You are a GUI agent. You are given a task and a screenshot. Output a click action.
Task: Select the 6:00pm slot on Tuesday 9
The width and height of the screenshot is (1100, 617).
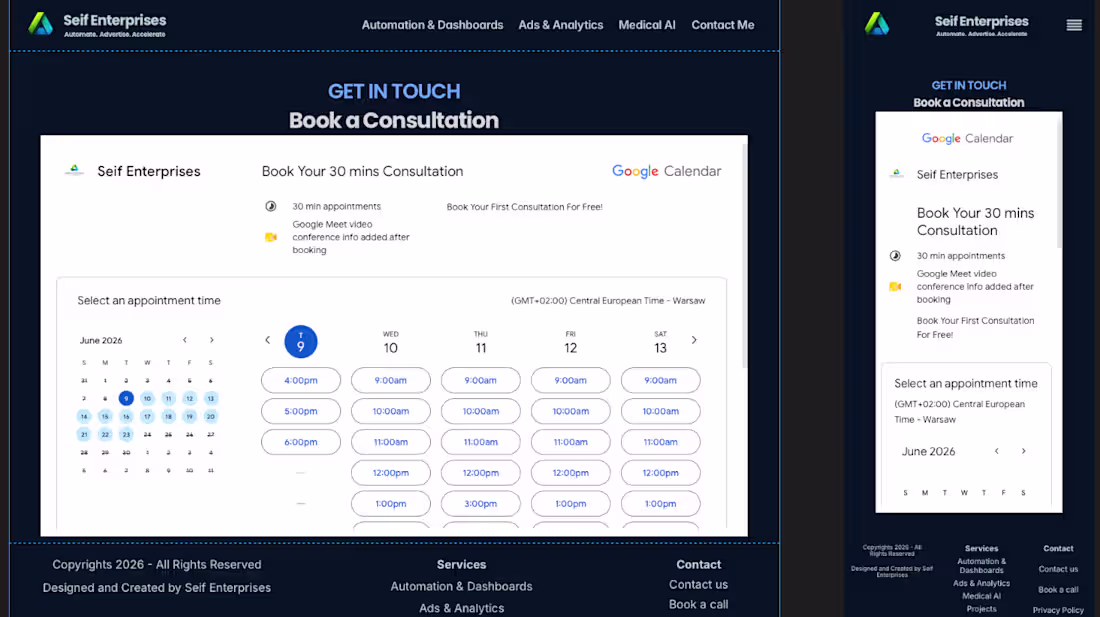(x=301, y=442)
